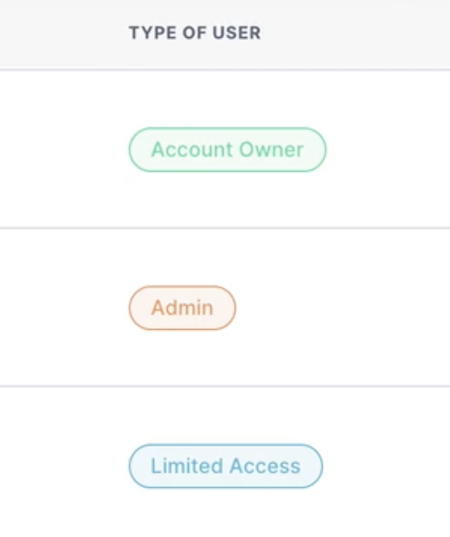The height and width of the screenshot is (537, 450).
Task: Pick the first user type tag, Account Owner
Action: (227, 149)
